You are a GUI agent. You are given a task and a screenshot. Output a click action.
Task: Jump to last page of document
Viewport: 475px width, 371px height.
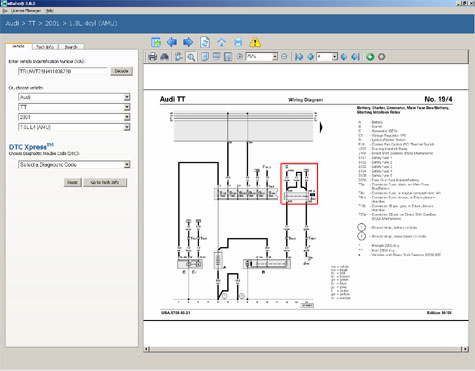356,57
